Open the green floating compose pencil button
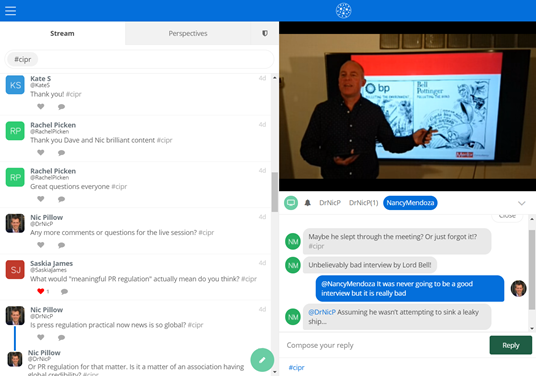 pyautogui.click(x=262, y=360)
